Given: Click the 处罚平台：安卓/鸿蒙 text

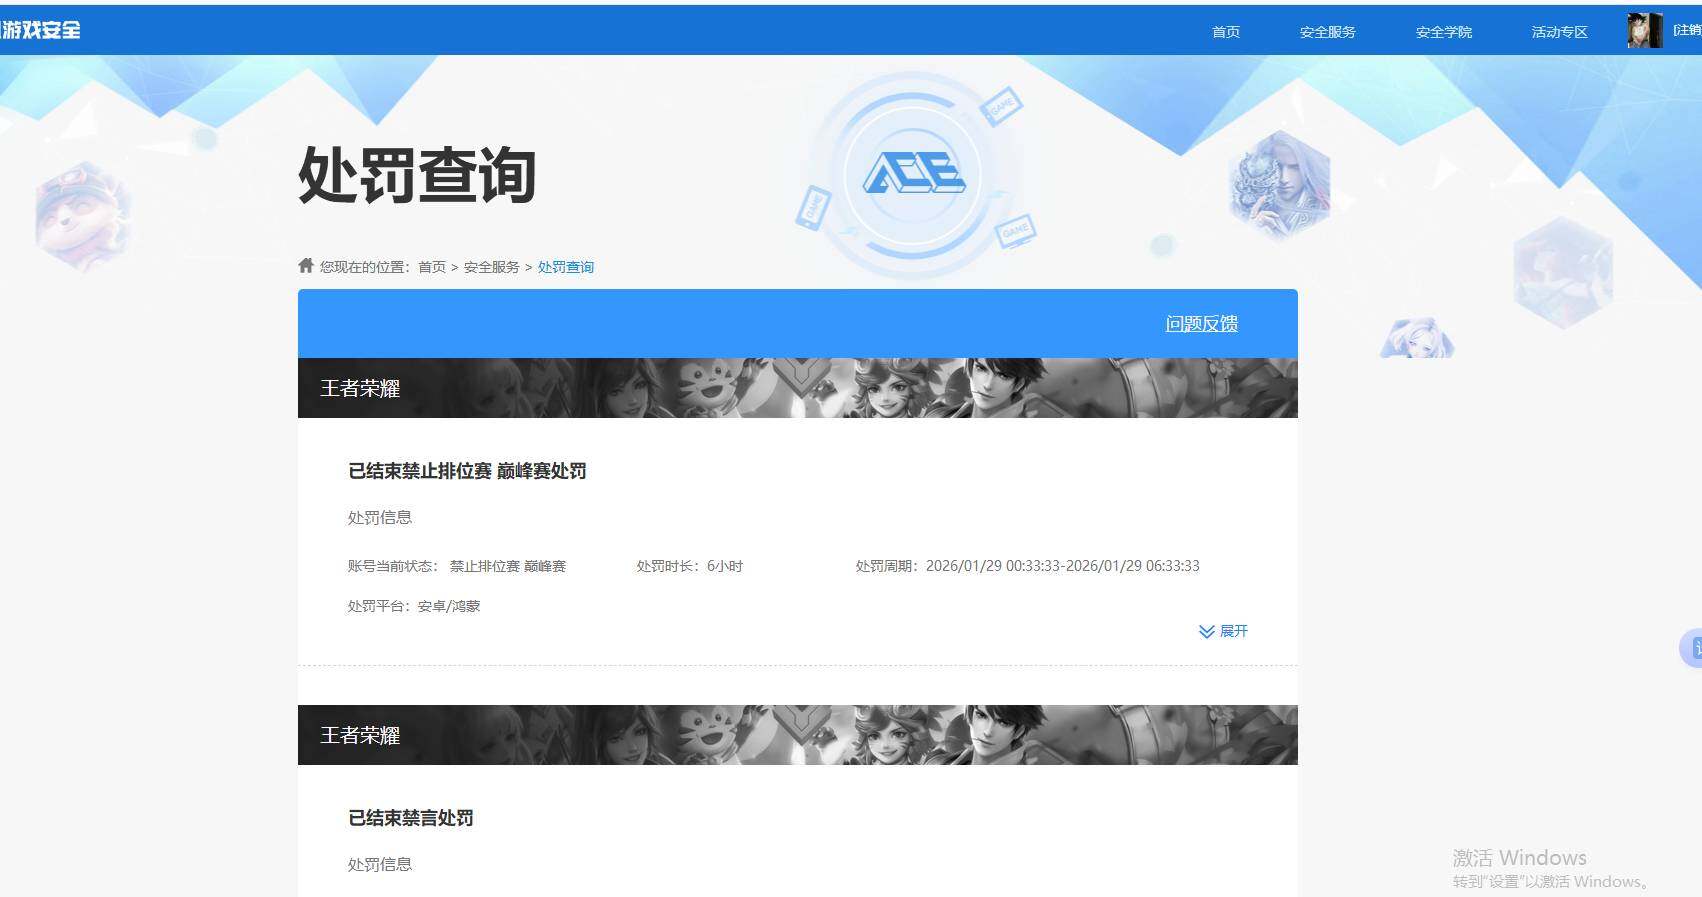Looking at the screenshot, I should tap(414, 606).
